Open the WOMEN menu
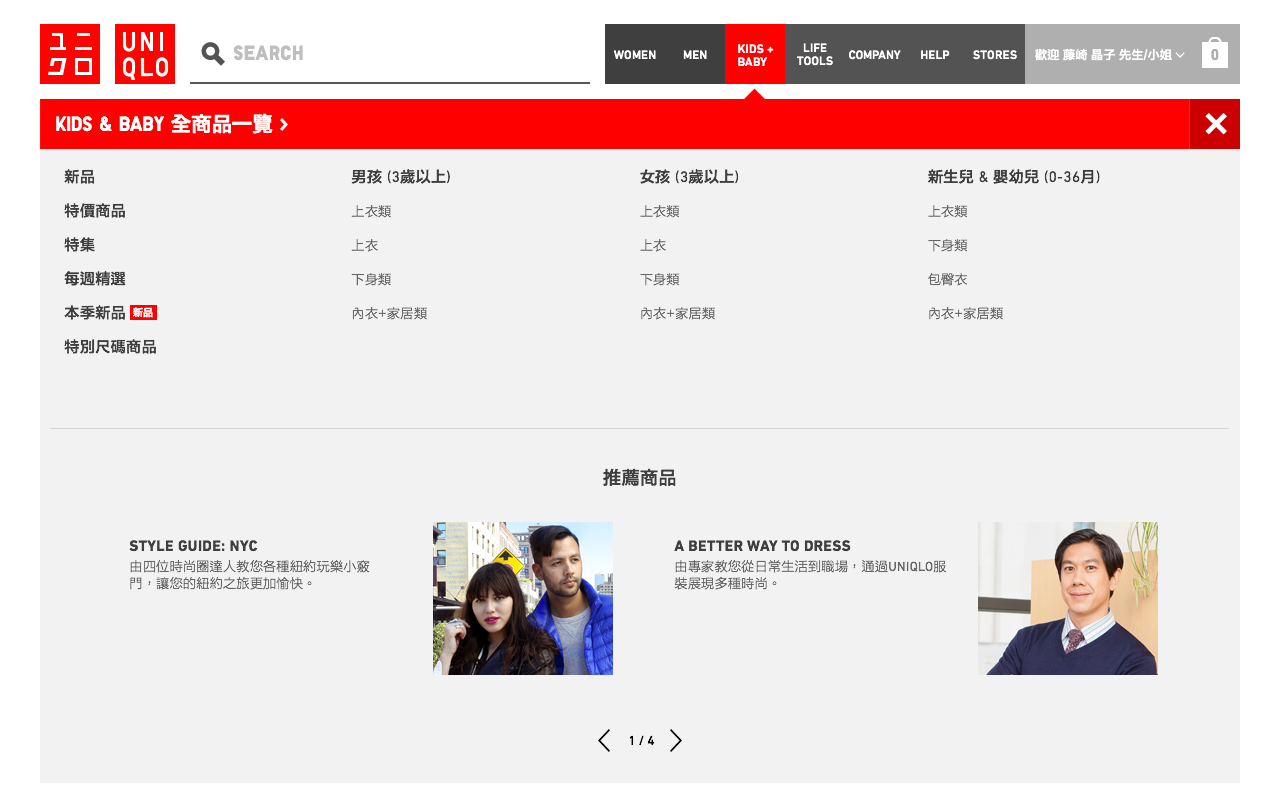 point(635,55)
